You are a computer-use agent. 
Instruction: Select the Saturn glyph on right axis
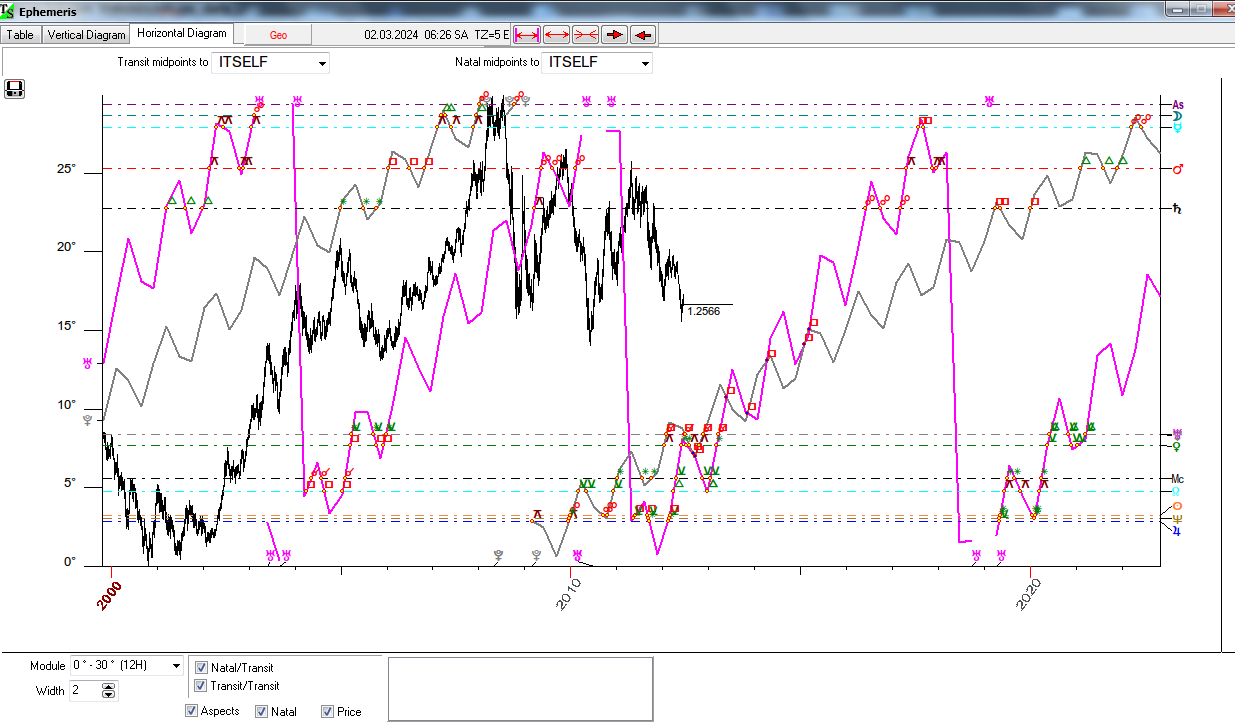(1178, 209)
